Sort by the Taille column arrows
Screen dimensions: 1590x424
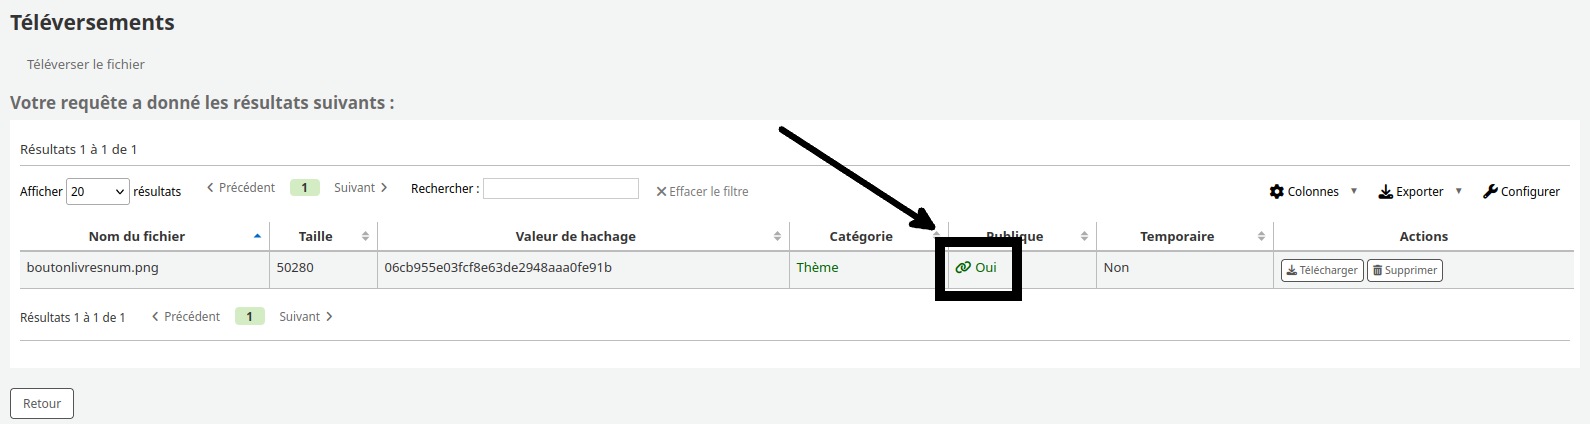click(x=365, y=236)
